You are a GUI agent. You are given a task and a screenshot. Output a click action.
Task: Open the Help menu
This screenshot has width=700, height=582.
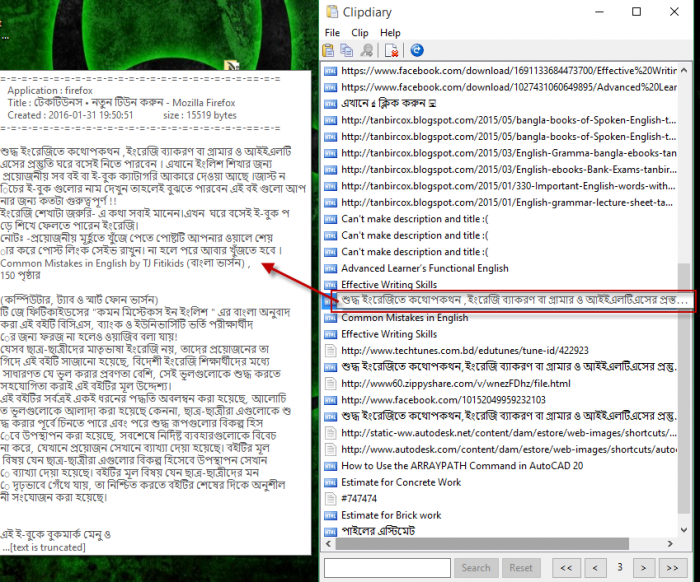coord(390,33)
